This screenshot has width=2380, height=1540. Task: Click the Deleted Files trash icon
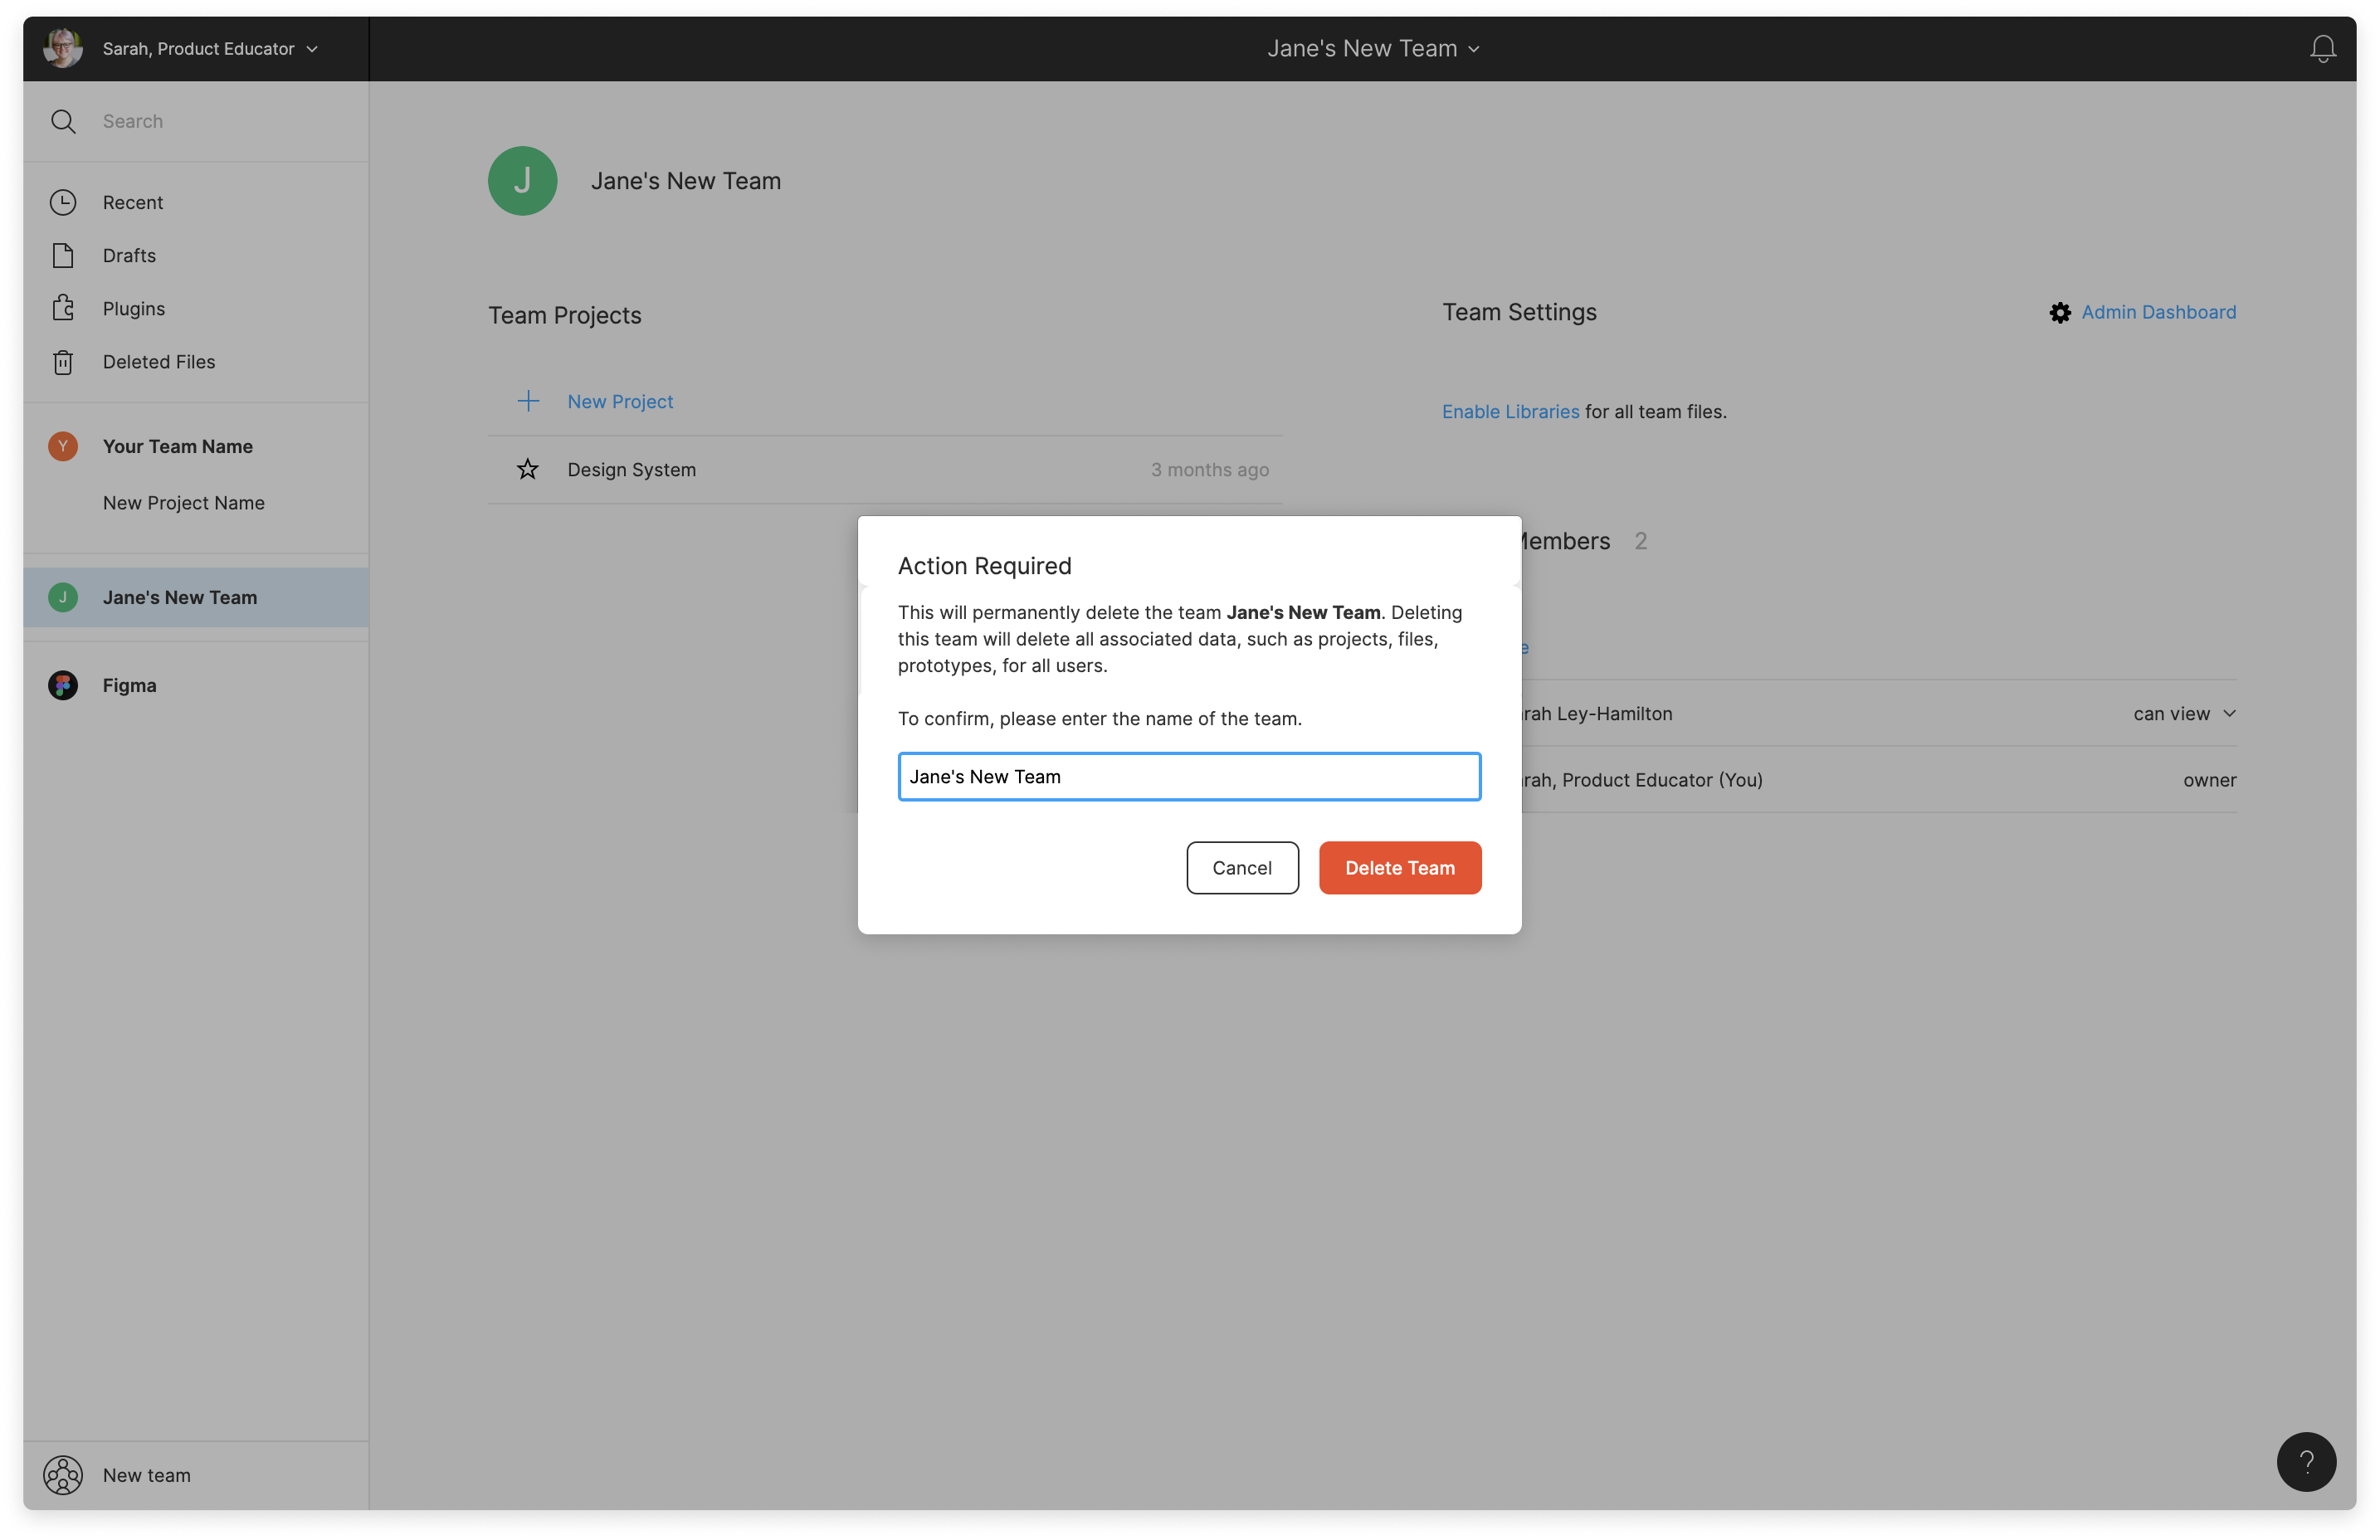click(x=63, y=361)
